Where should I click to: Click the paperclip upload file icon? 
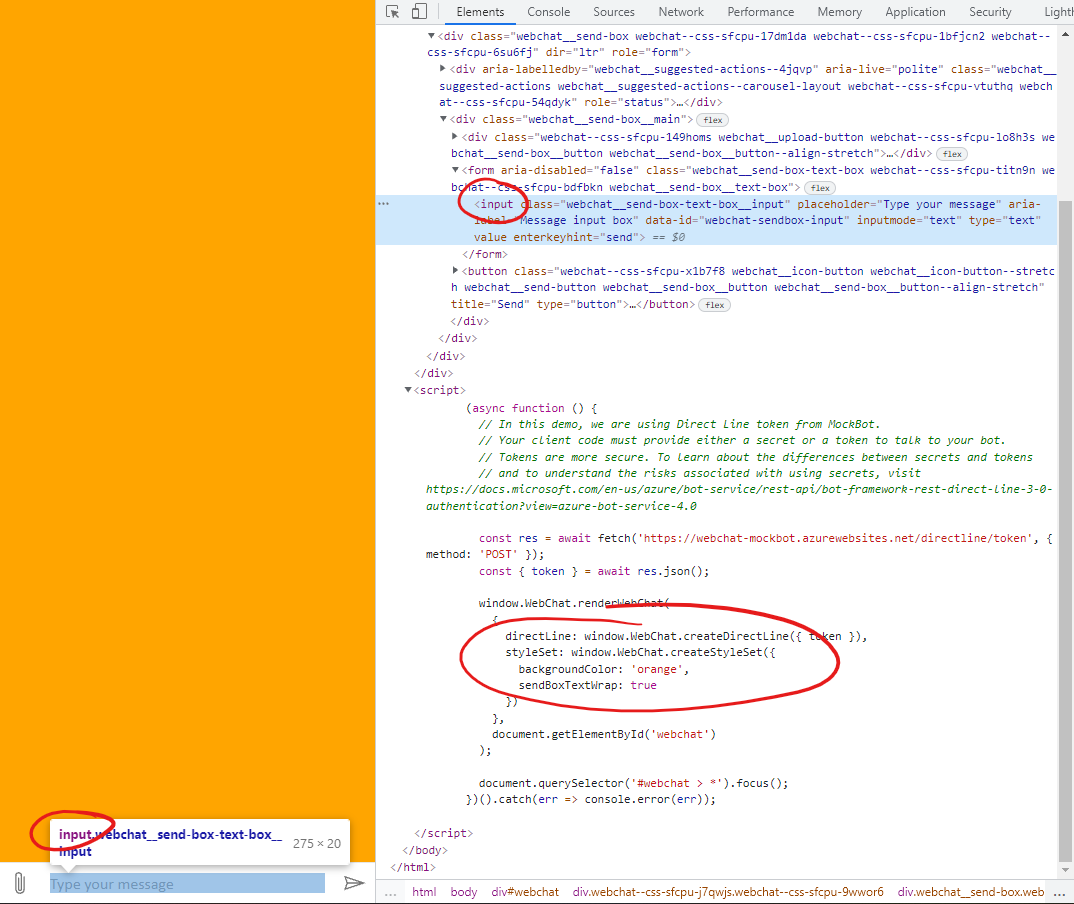pos(20,883)
